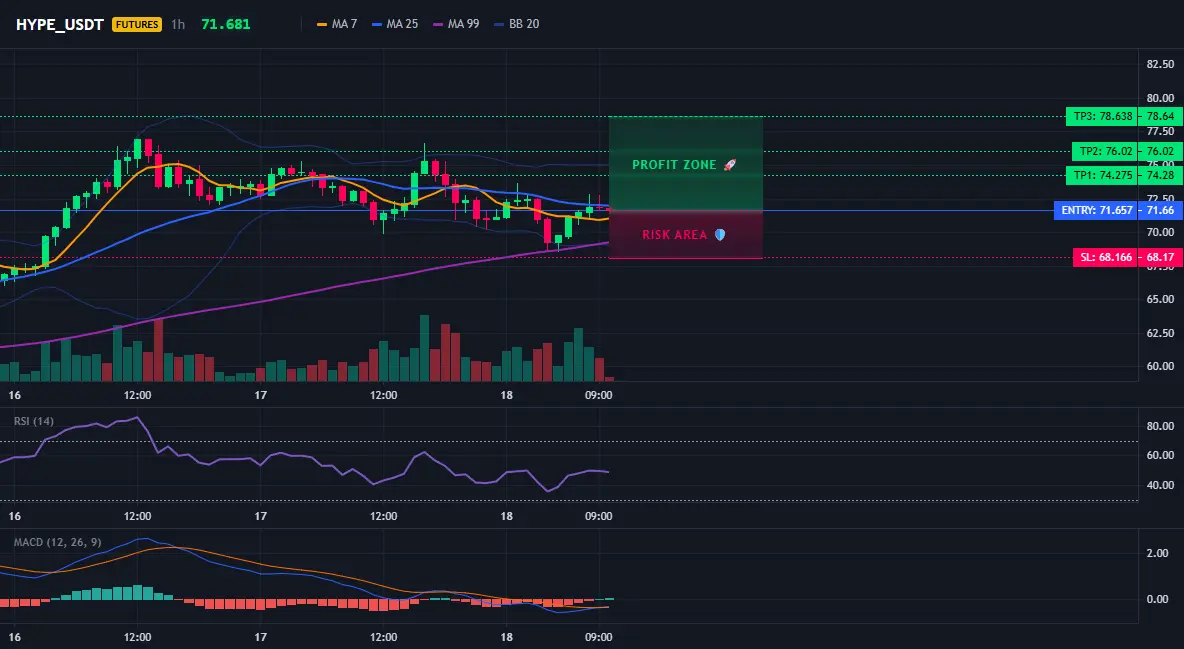The image size is (1184, 649).
Task: Click the 71.66 blue axis price tag
Action: (1161, 210)
